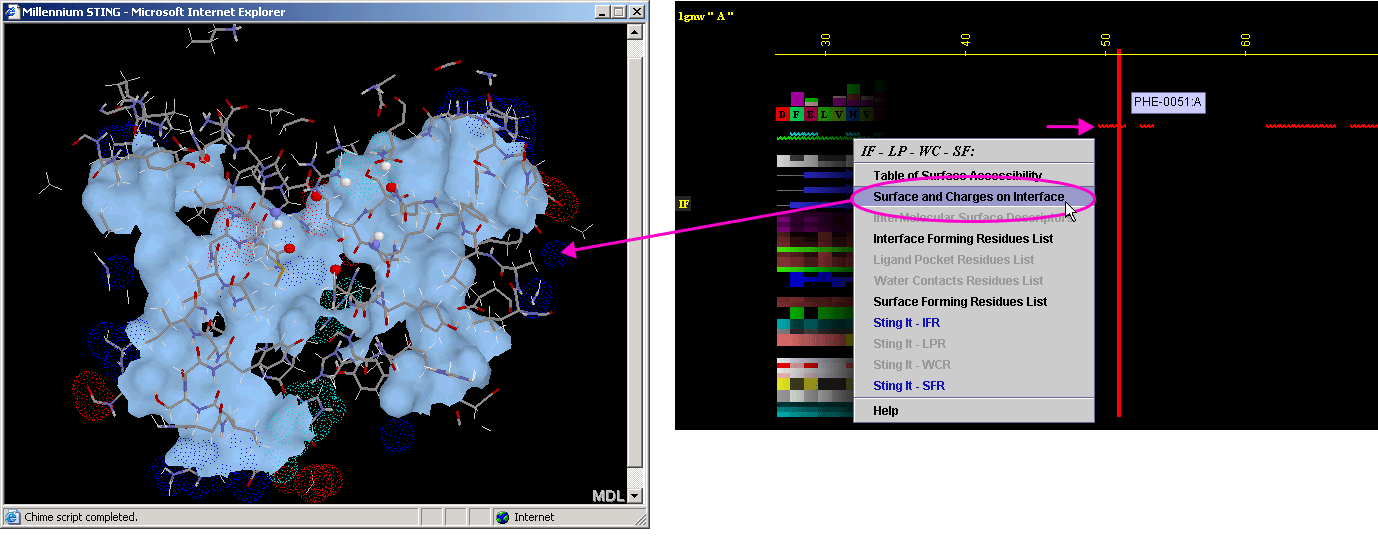This screenshot has width=1378, height=541.
Task: Click the PHE-0051:A residue tooltip
Action: pyautogui.click(x=1168, y=102)
